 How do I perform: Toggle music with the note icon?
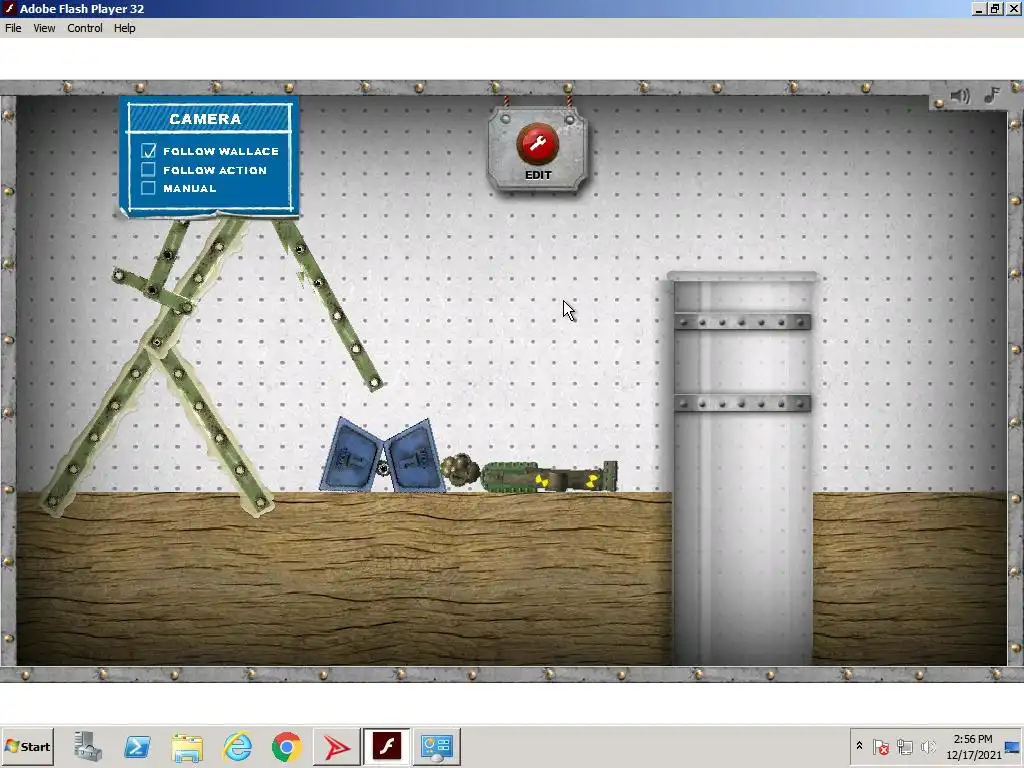pos(993,95)
